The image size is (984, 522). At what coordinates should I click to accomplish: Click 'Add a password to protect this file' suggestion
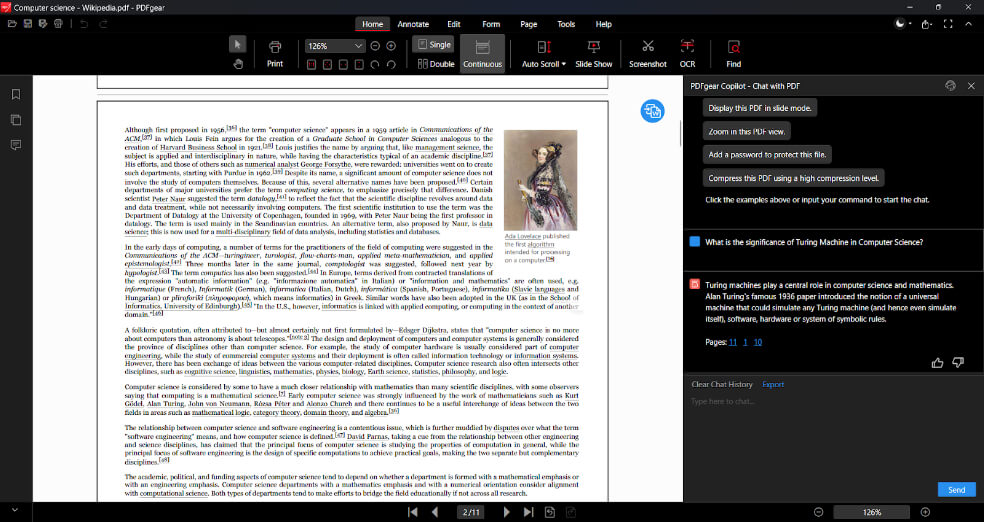click(767, 154)
